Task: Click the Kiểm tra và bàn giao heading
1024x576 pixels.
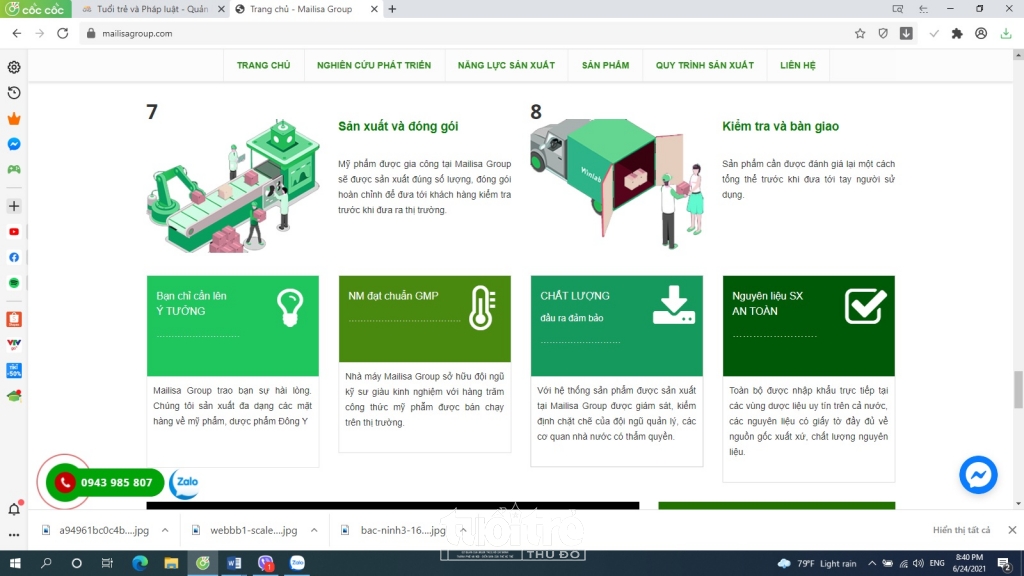Action: click(780, 126)
